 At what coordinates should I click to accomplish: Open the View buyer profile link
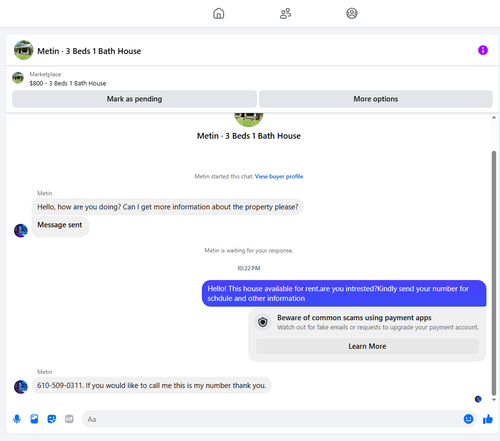coord(279,176)
